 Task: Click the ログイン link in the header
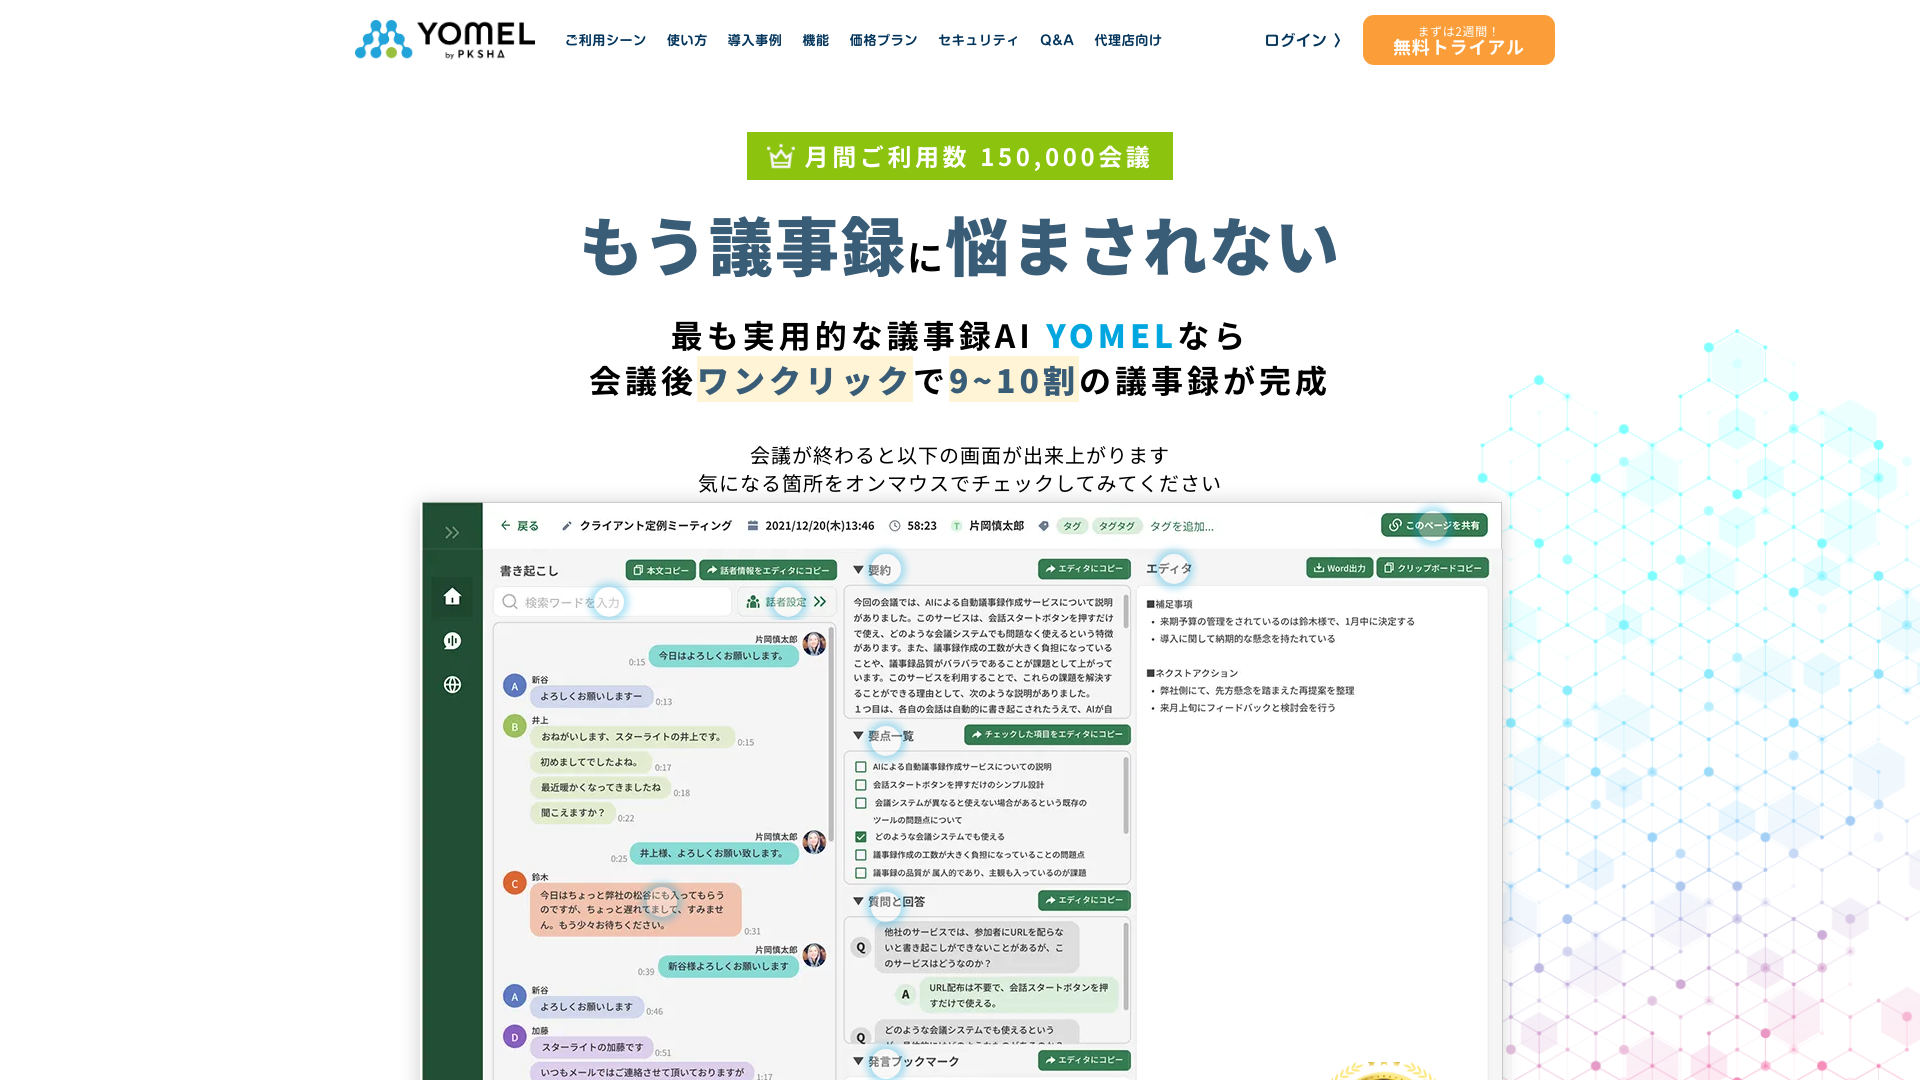[1300, 40]
